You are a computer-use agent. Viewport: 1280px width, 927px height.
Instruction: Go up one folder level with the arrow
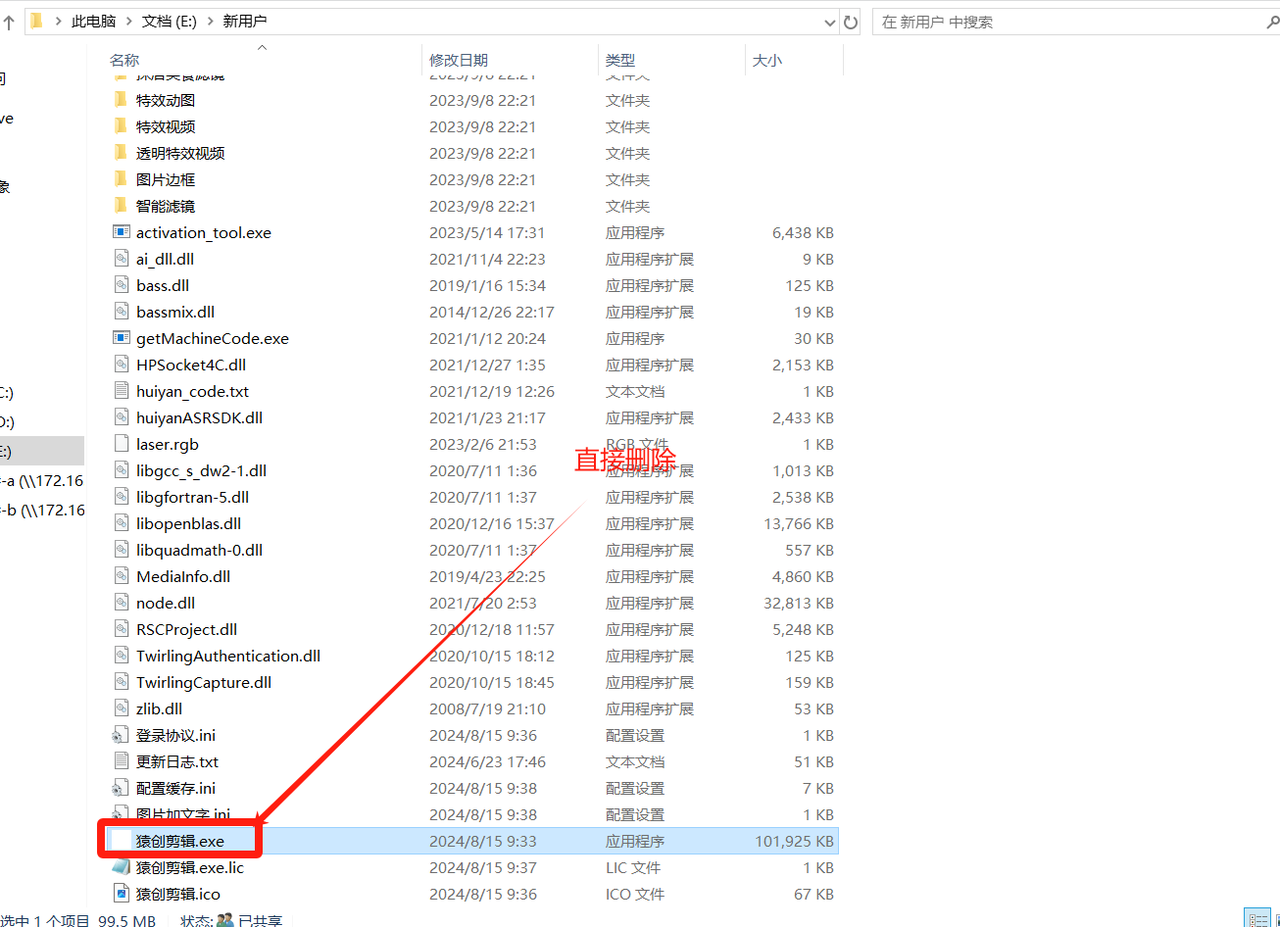[x=8, y=22]
